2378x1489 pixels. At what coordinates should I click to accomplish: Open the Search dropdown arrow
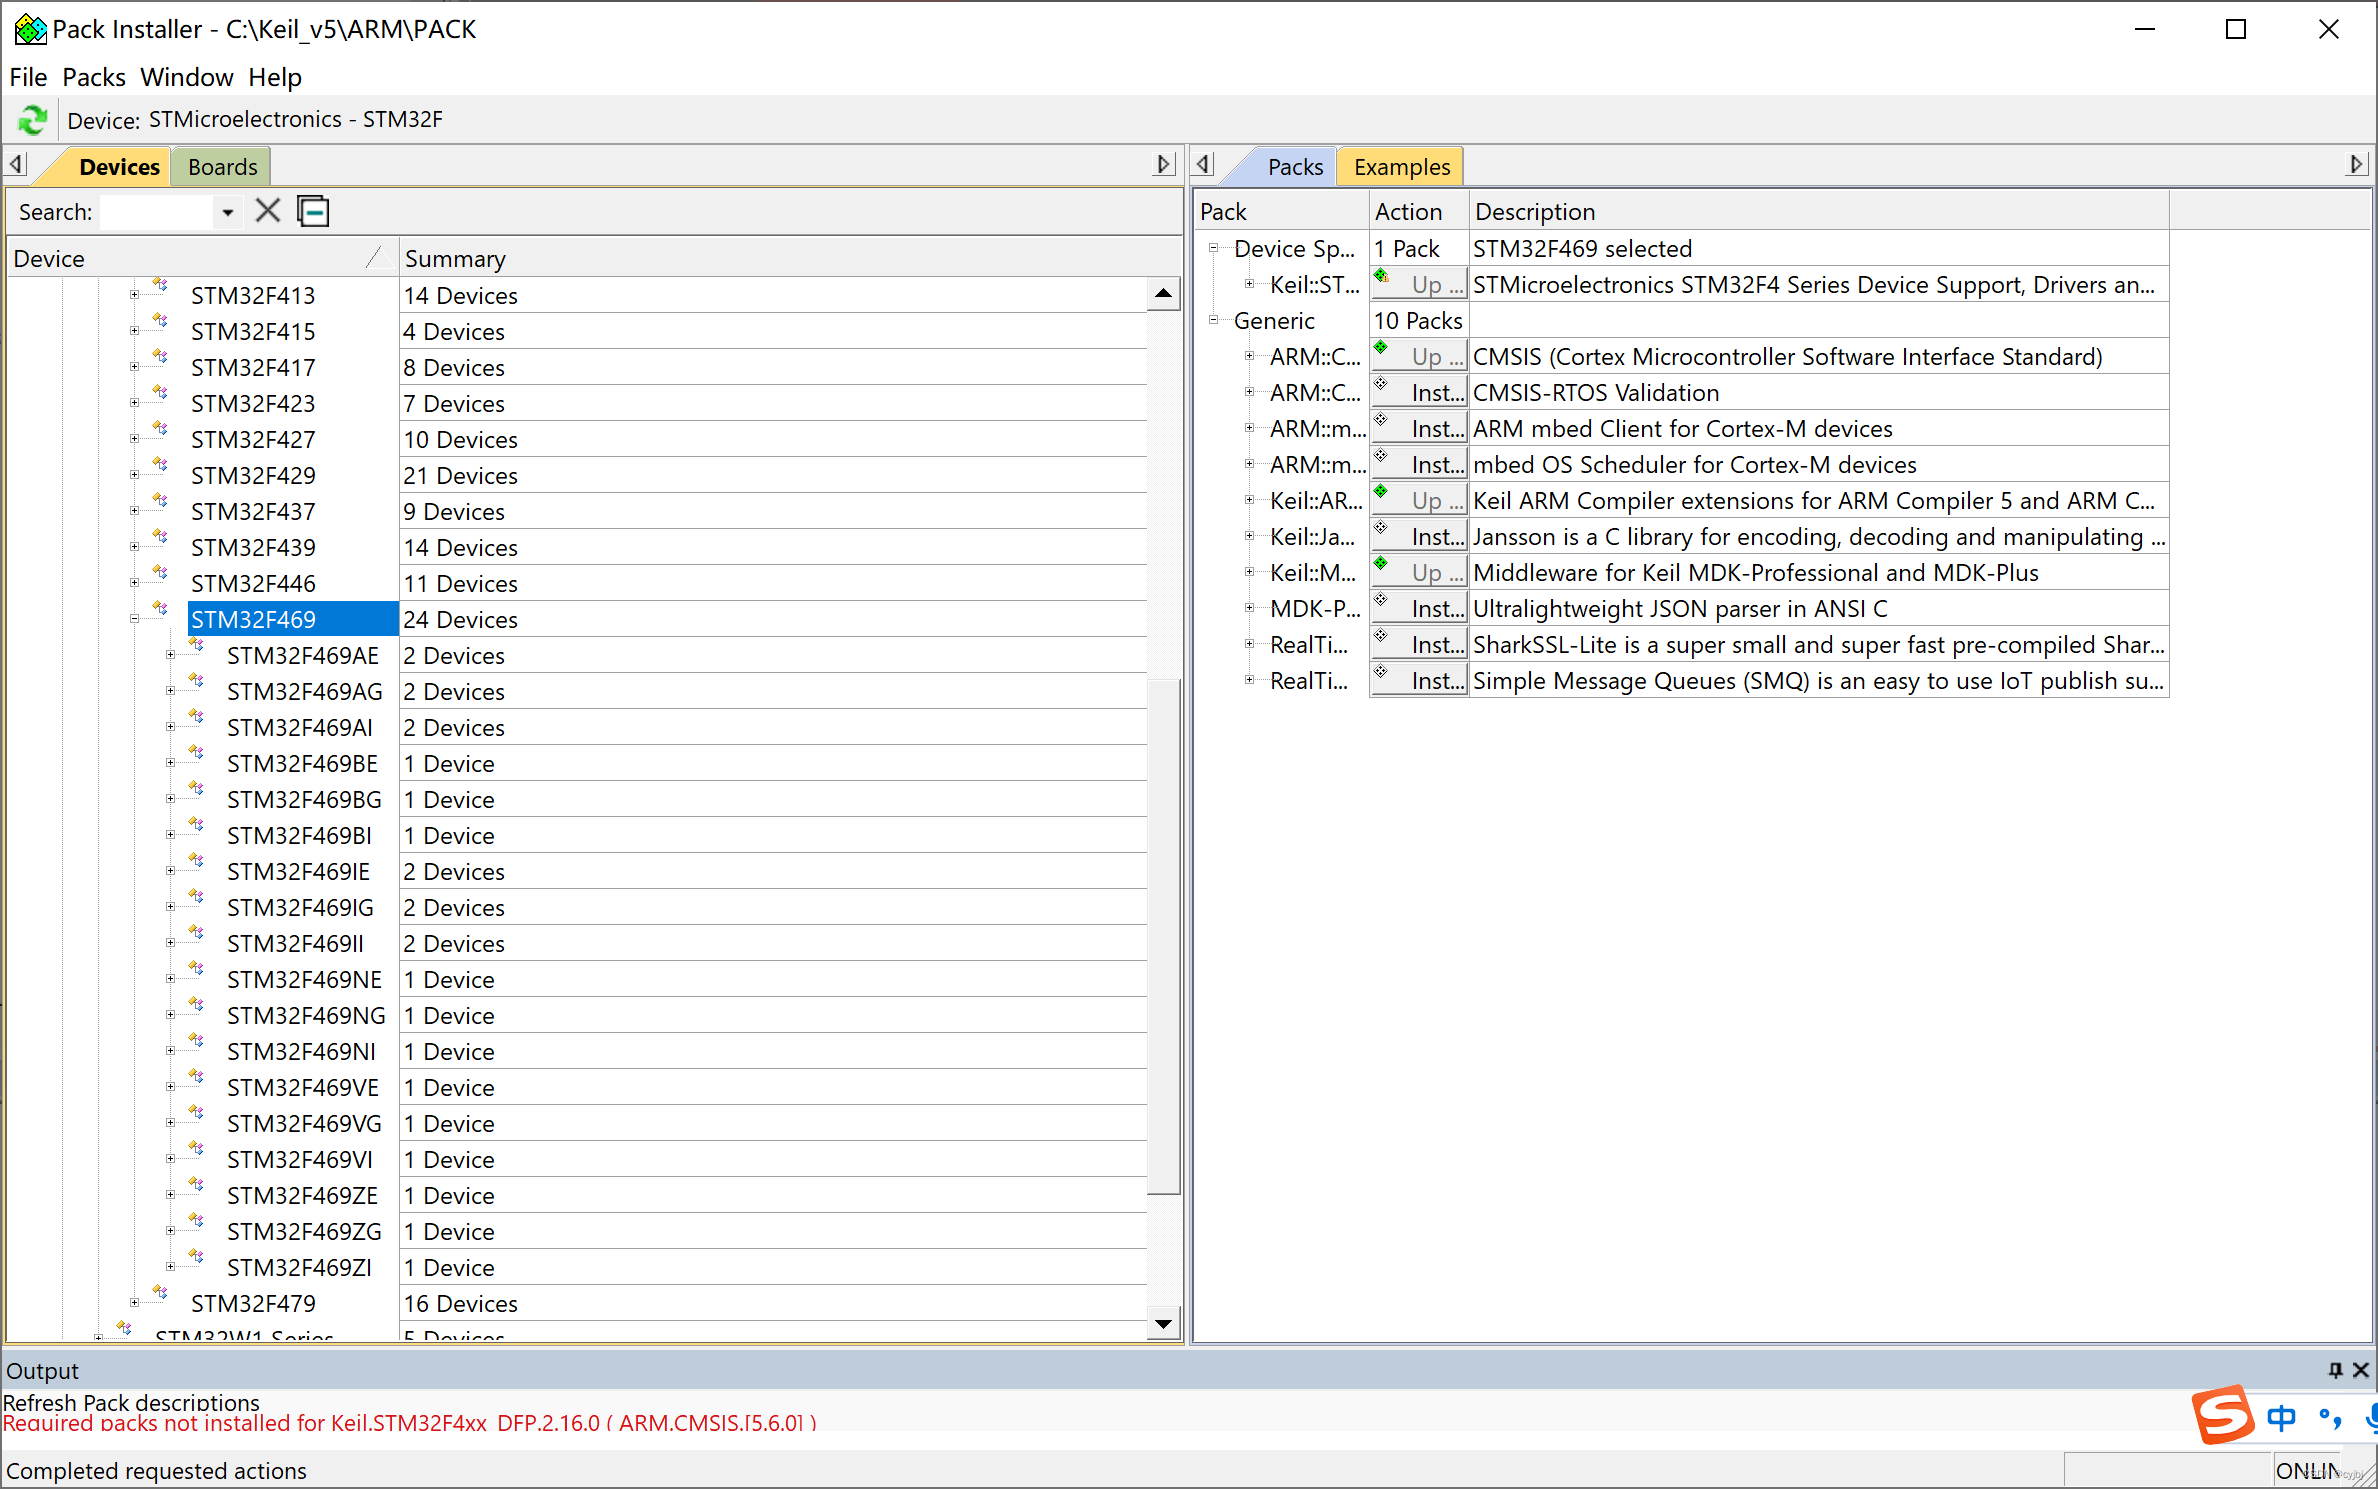pos(228,212)
